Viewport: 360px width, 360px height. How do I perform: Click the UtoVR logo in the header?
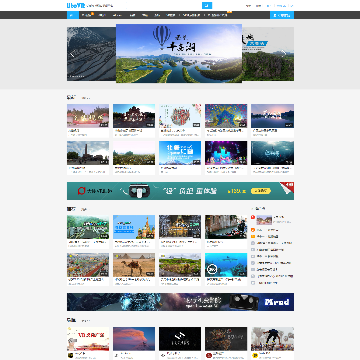pyautogui.click(x=76, y=5)
